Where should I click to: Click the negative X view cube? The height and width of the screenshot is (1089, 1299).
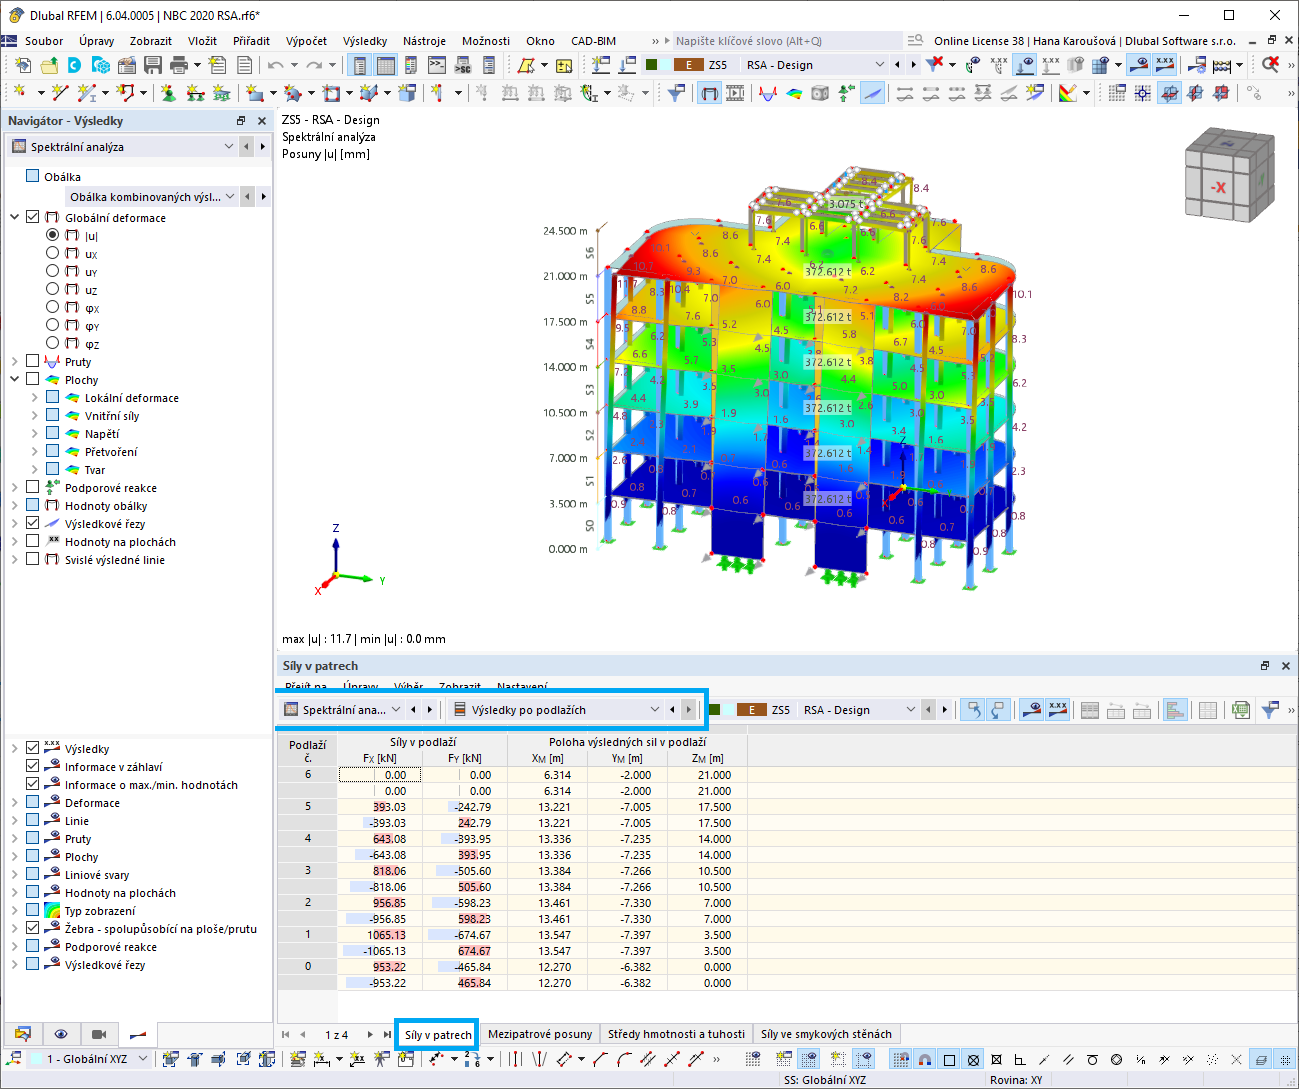pos(1218,187)
